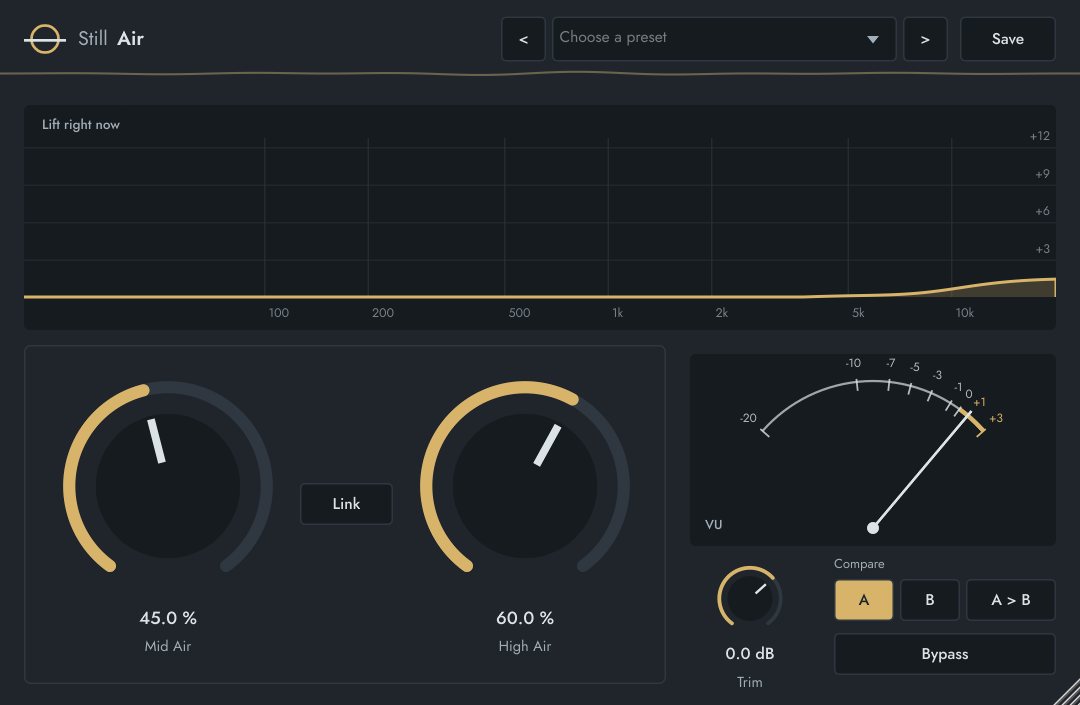Click the 200 frequency label

click(383, 313)
